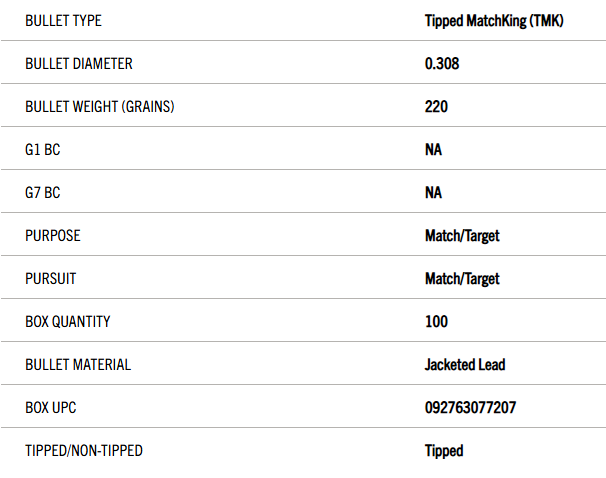Click the TIPPED/NON-TIPPED label
Screen dimensions: 606x478
click(x=84, y=451)
